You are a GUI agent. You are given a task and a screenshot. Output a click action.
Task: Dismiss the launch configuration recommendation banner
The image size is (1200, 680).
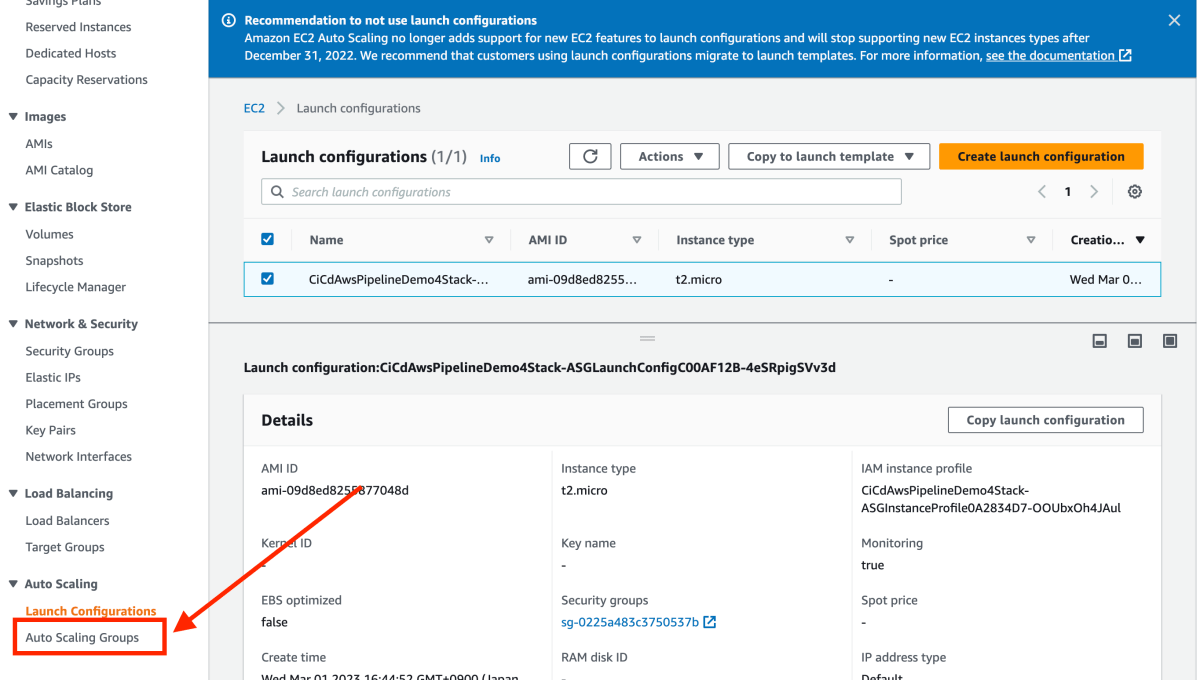(x=1174, y=20)
